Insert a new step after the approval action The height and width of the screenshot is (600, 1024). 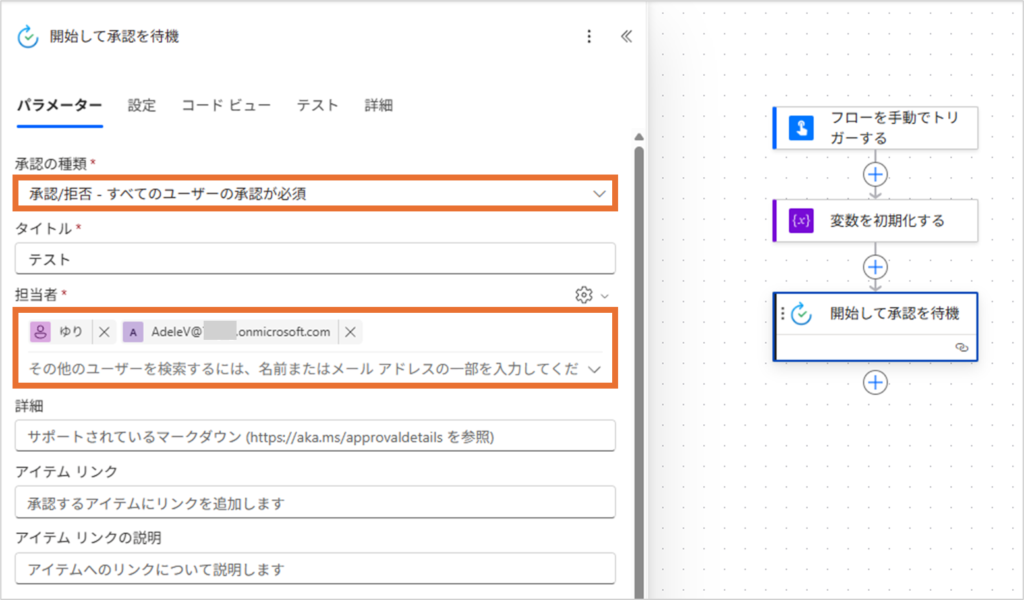tap(876, 383)
